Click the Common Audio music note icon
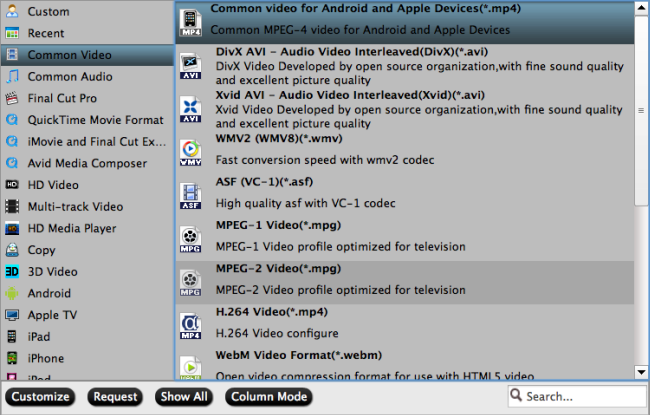The width and height of the screenshot is (650, 415). tap(12, 76)
